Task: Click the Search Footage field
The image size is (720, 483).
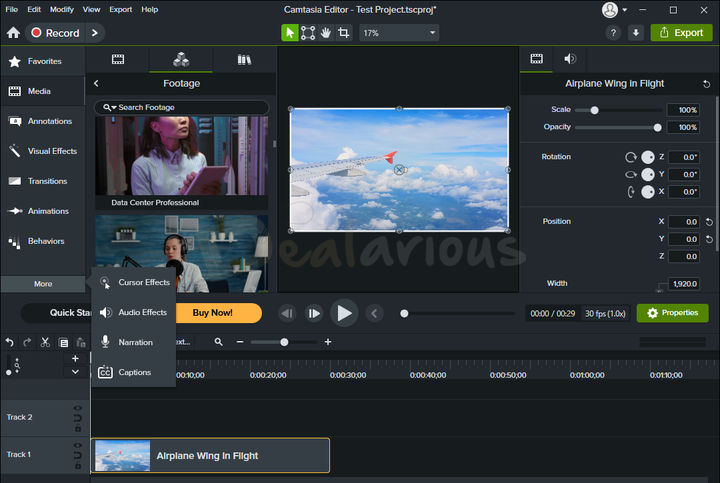Action: (x=181, y=107)
